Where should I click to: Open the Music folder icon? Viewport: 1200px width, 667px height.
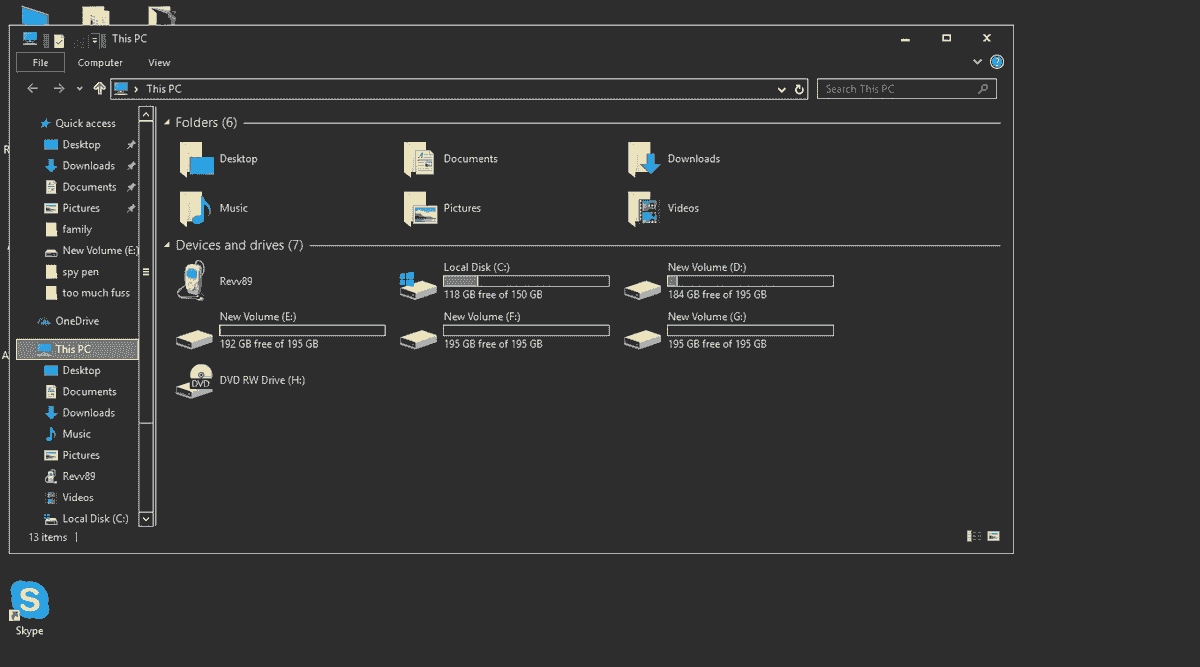pyautogui.click(x=193, y=208)
